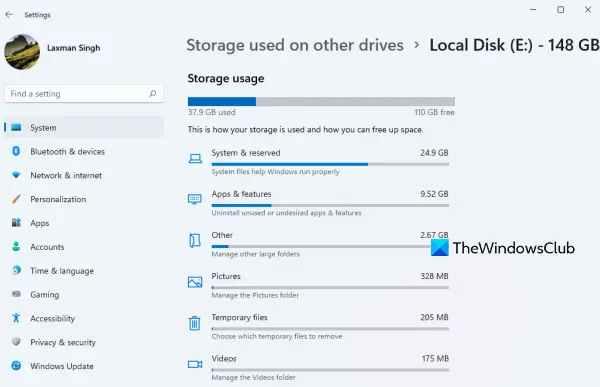This screenshot has height=387, width=600.
Task: Open the Apps settings category
Action: point(84,223)
